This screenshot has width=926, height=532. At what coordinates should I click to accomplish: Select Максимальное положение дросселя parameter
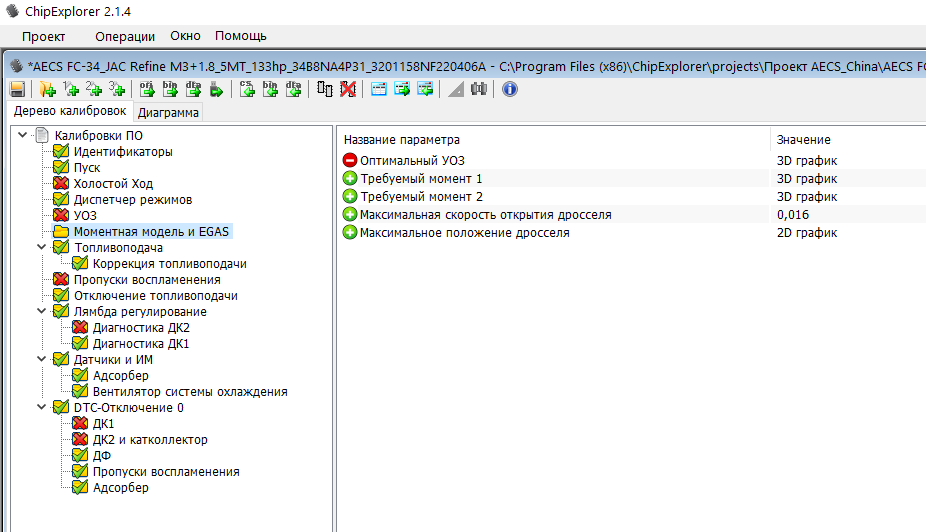point(464,232)
